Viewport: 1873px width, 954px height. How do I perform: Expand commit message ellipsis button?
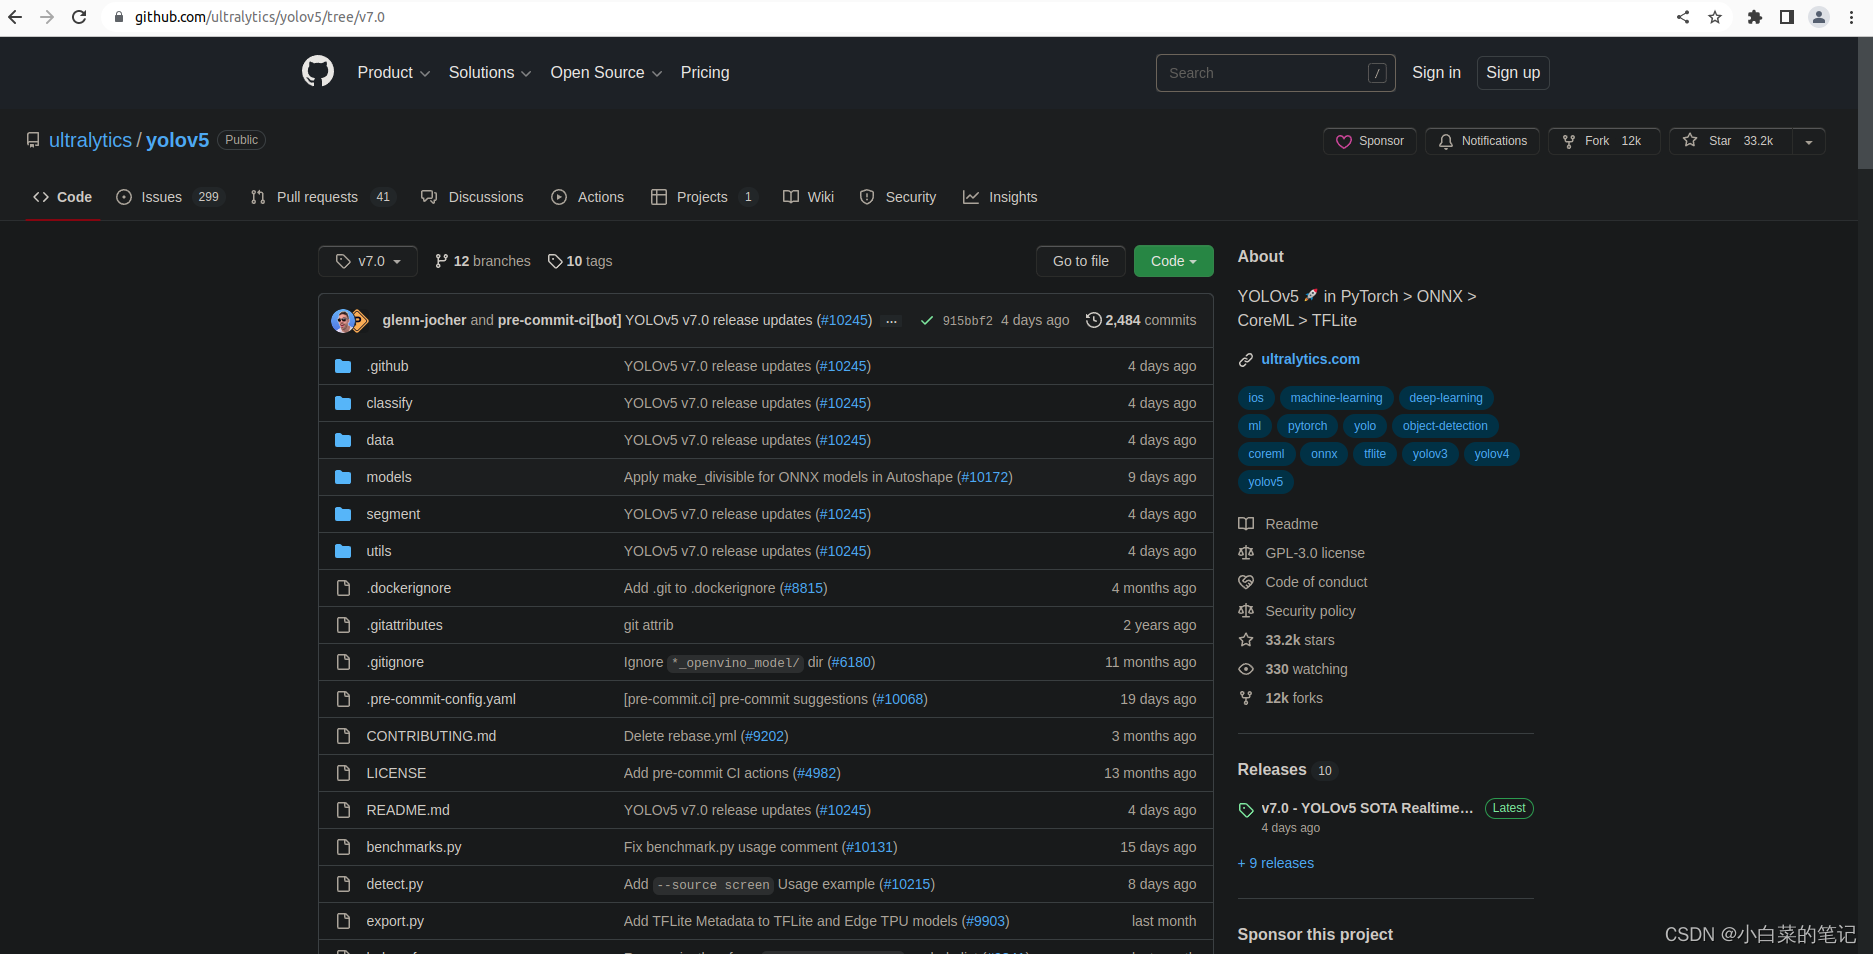[891, 321]
